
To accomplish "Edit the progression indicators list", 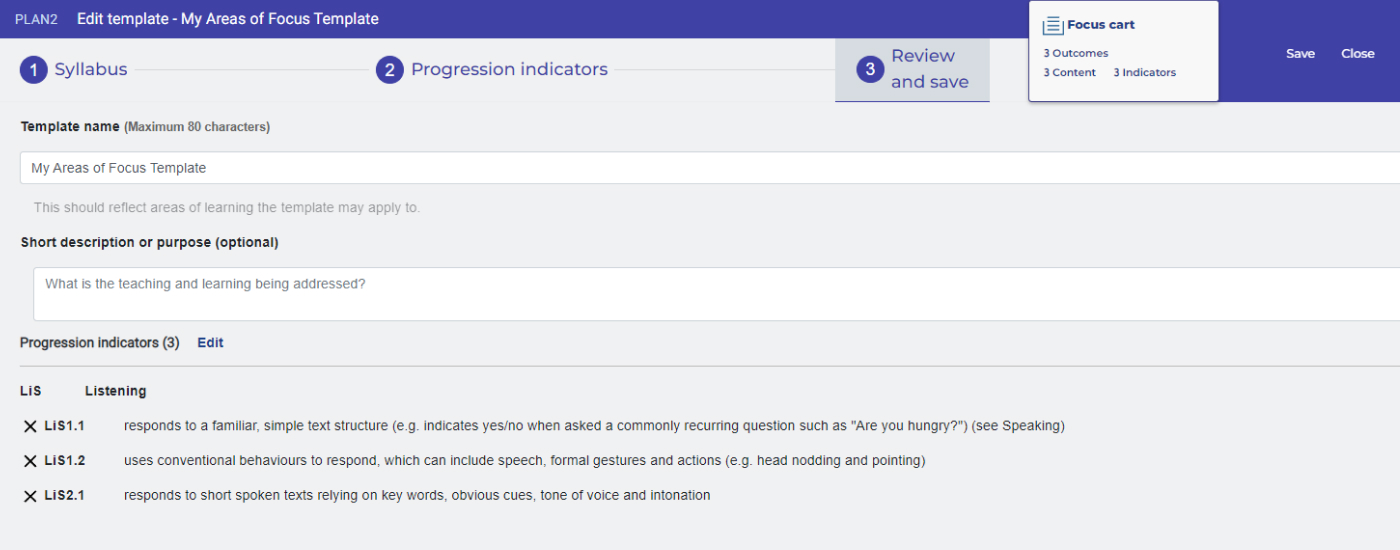I will pos(210,343).
